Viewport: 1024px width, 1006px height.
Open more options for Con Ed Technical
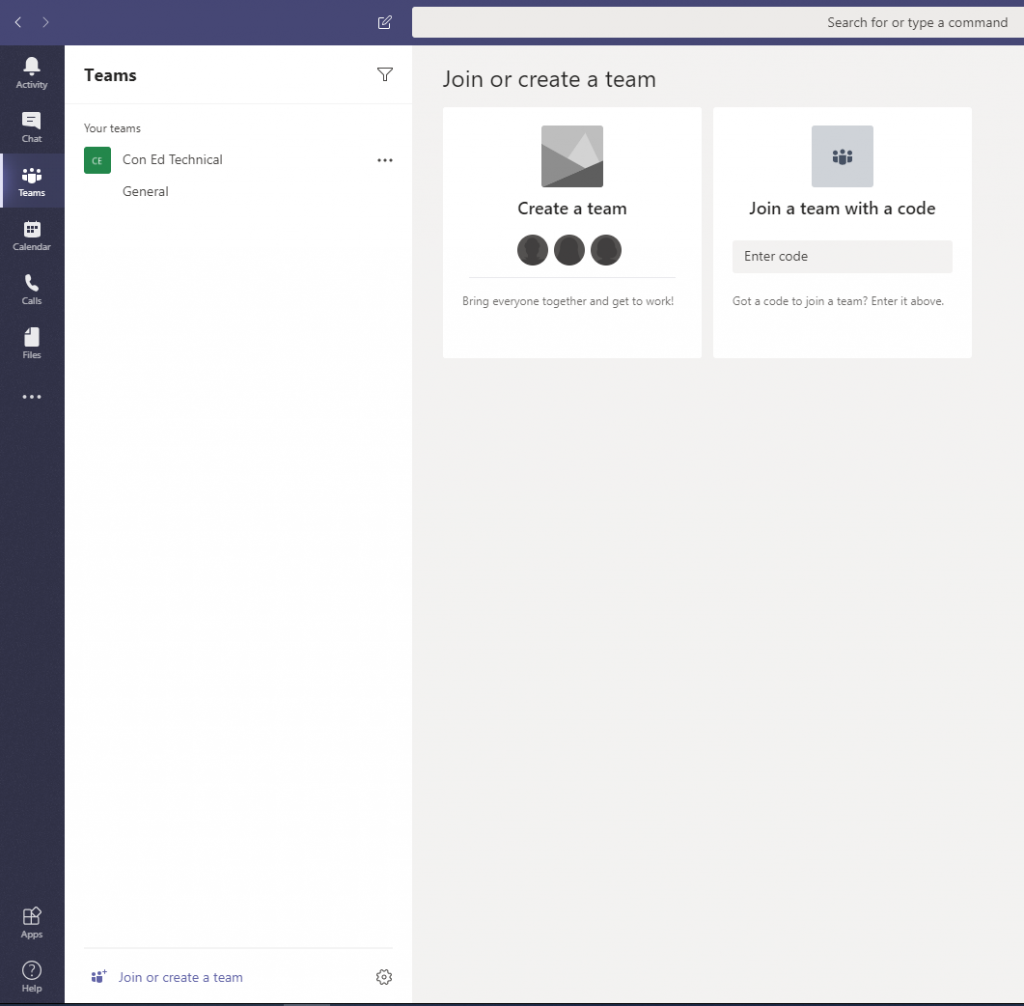coord(385,160)
